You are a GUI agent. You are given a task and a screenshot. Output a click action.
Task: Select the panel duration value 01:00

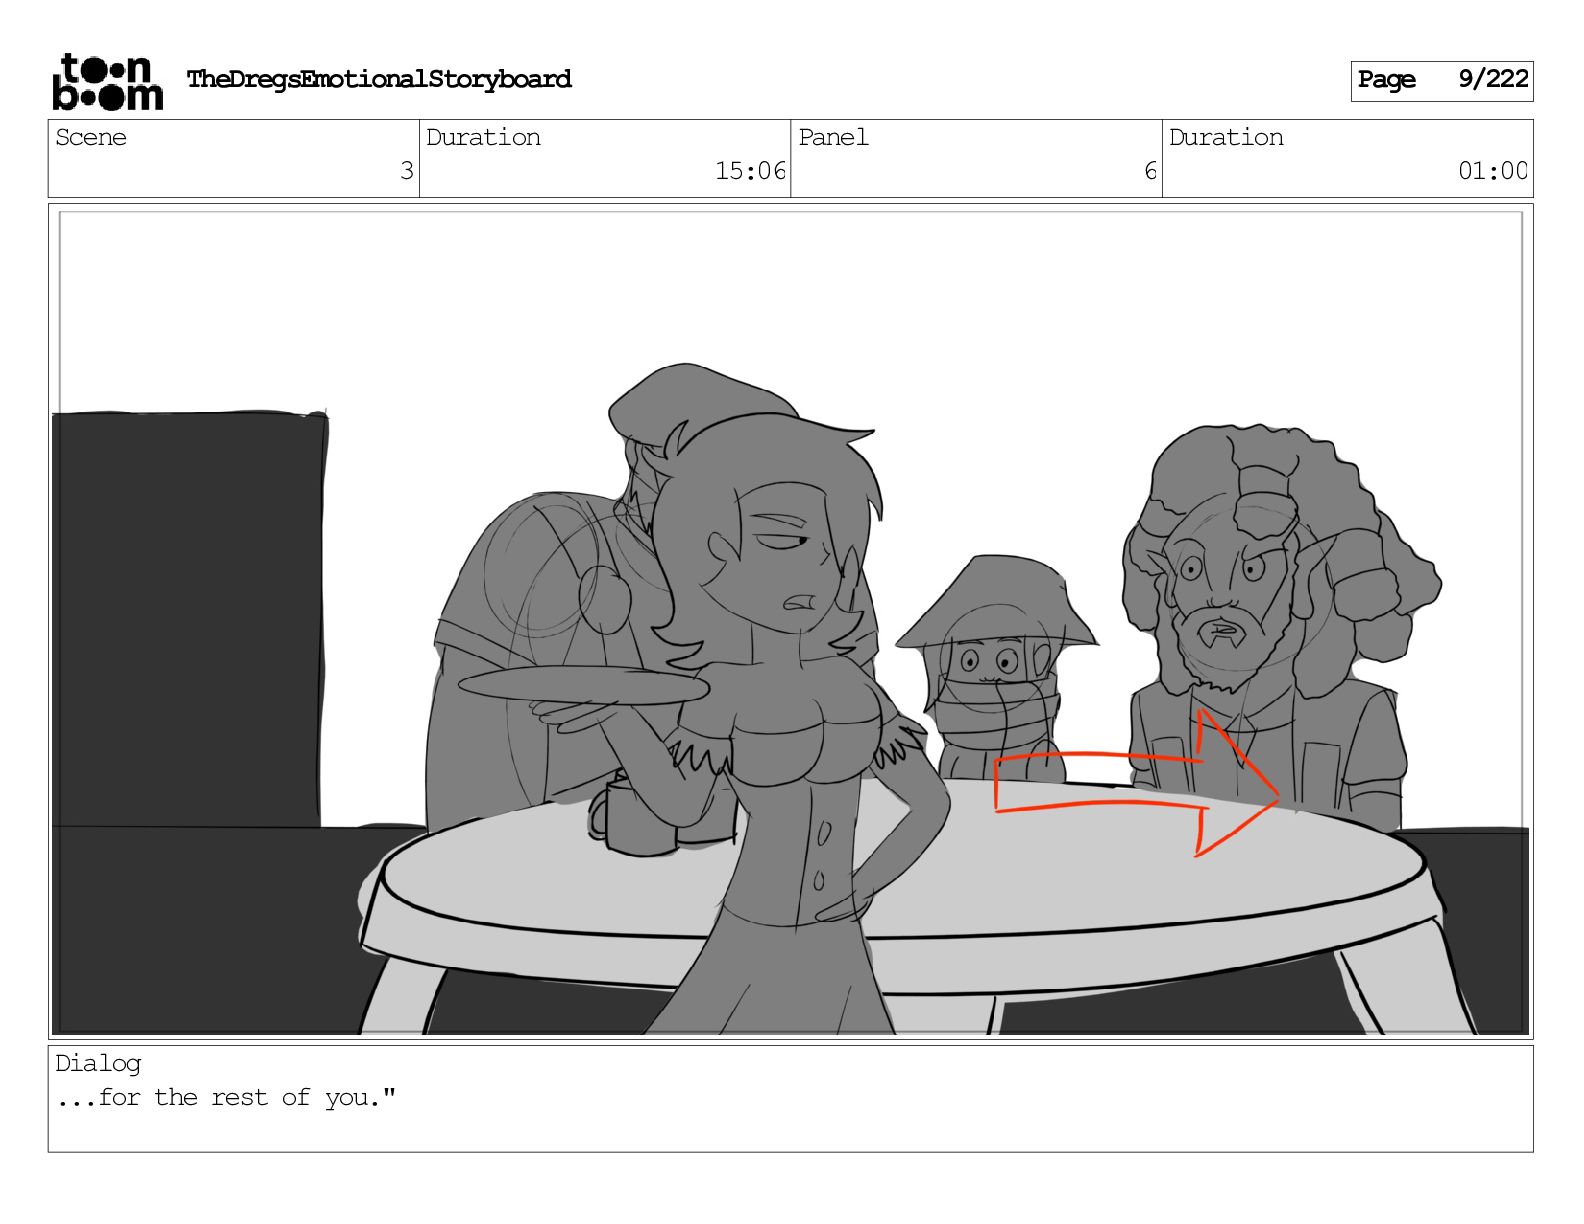pyautogui.click(x=1493, y=171)
